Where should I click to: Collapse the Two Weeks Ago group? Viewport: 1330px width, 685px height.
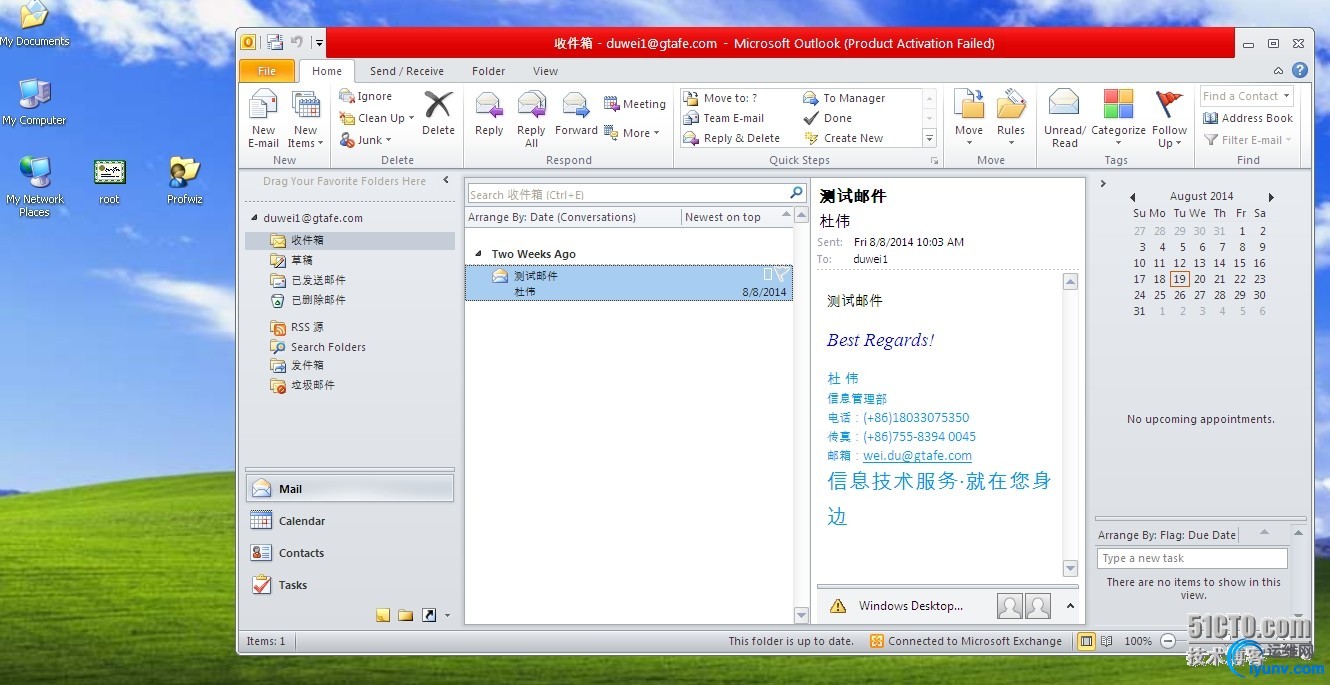[478, 254]
